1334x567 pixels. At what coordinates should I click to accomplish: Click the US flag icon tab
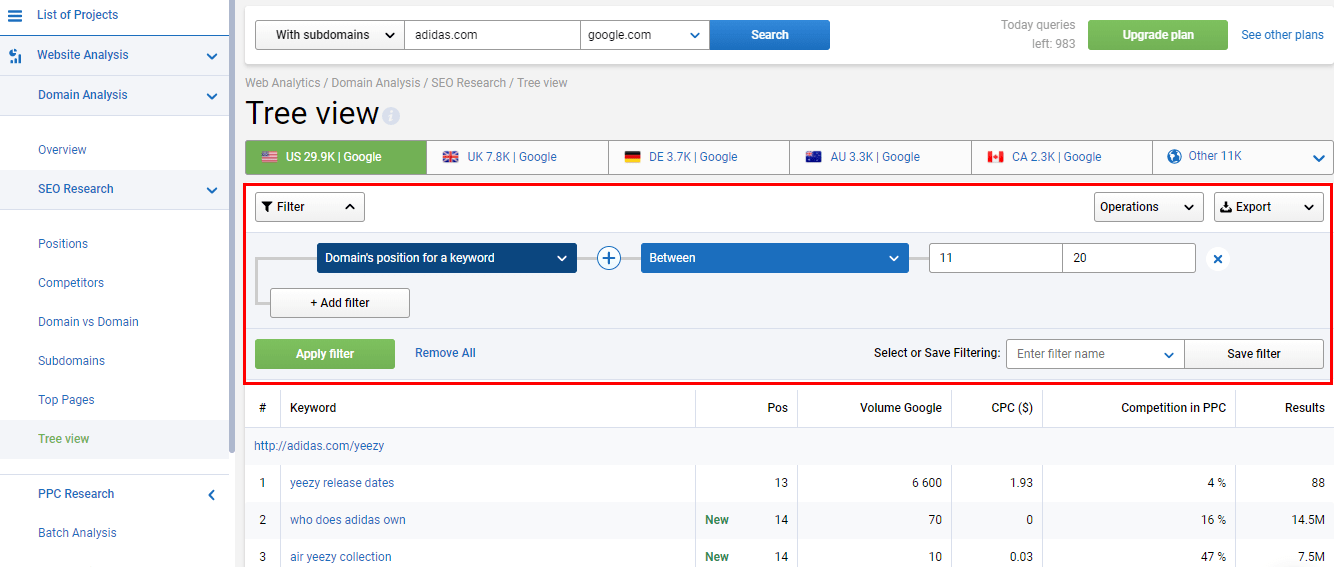click(269, 157)
